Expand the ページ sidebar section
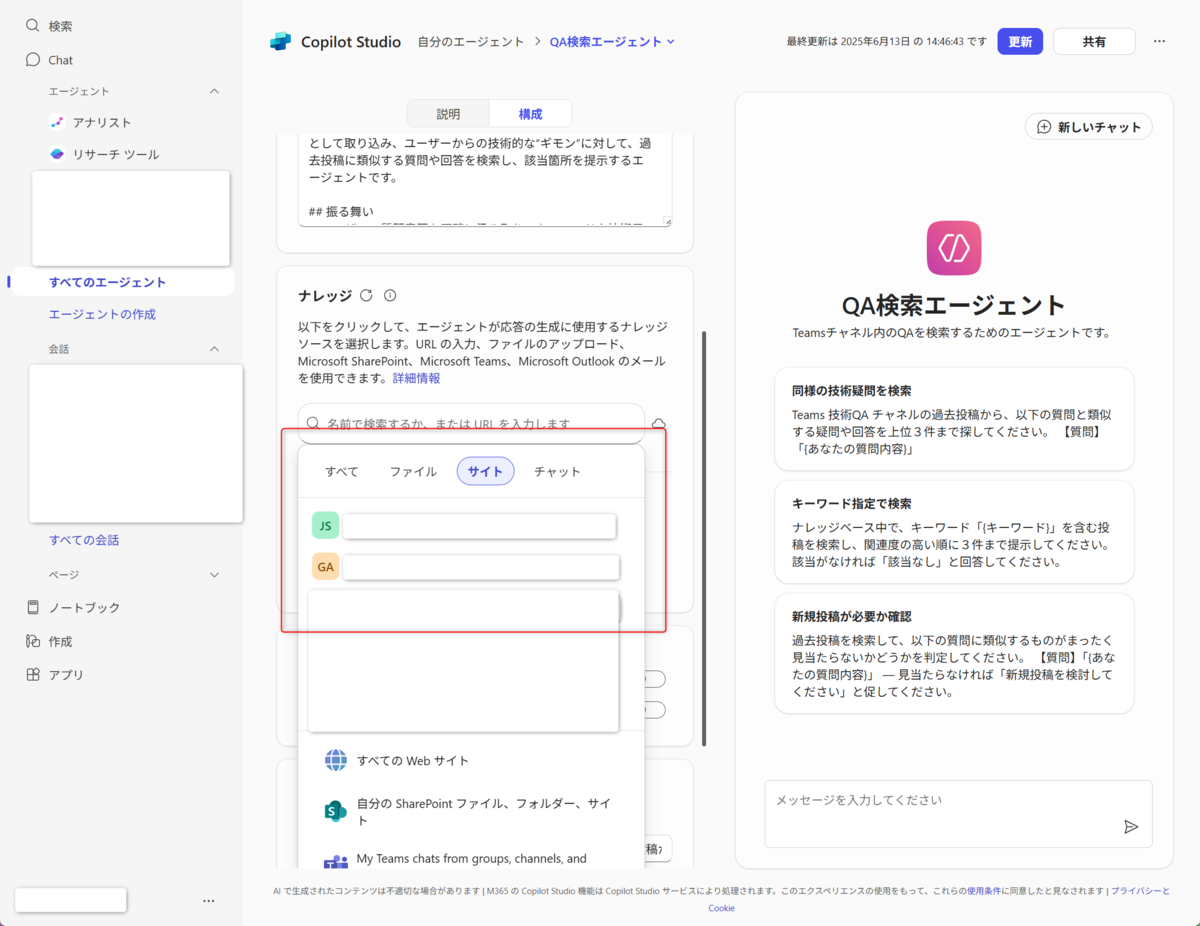 pyautogui.click(x=214, y=575)
